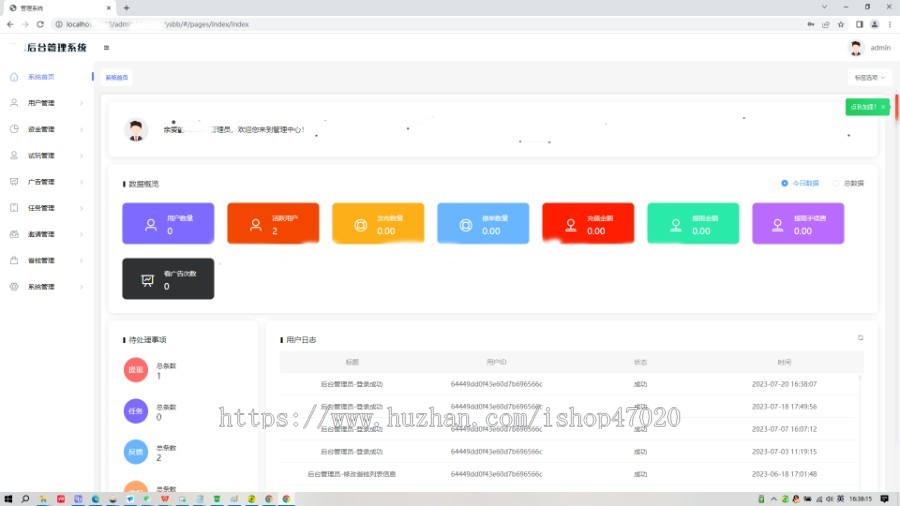Screen dimensions: 900x506
Task: Expand the sidebar menu with pie-chart icon
Action: click(x=47, y=130)
